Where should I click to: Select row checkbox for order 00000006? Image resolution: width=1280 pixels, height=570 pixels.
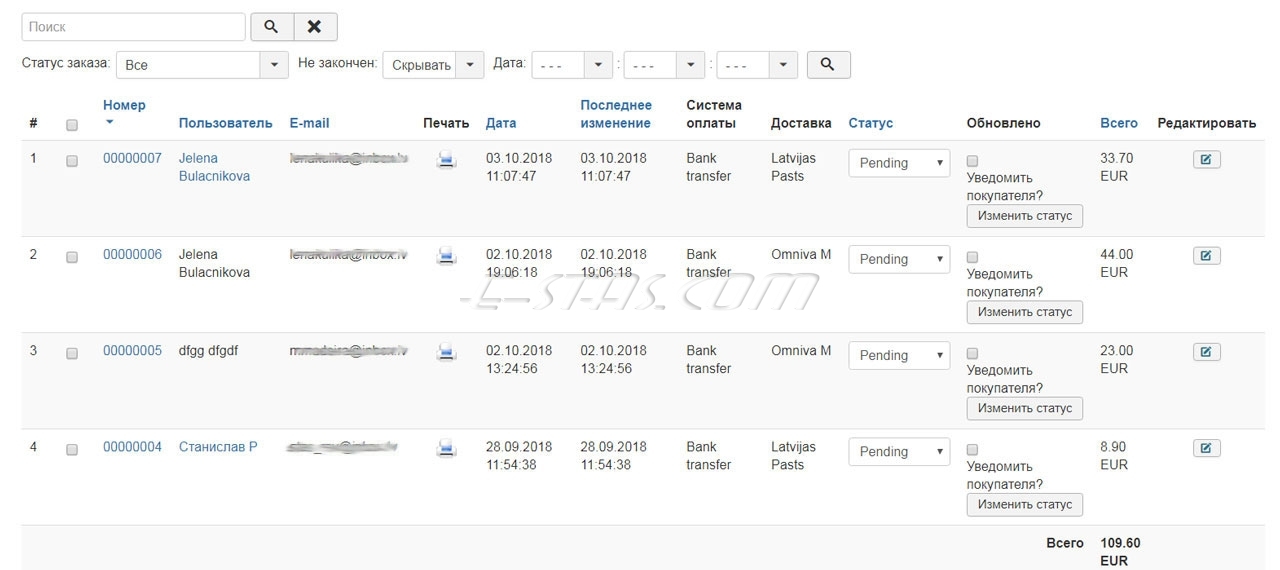[72, 257]
